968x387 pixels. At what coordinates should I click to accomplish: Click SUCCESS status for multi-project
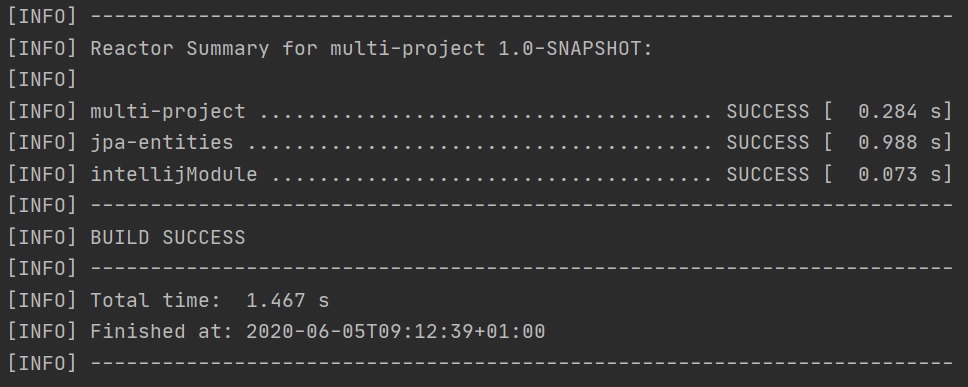coord(767,111)
